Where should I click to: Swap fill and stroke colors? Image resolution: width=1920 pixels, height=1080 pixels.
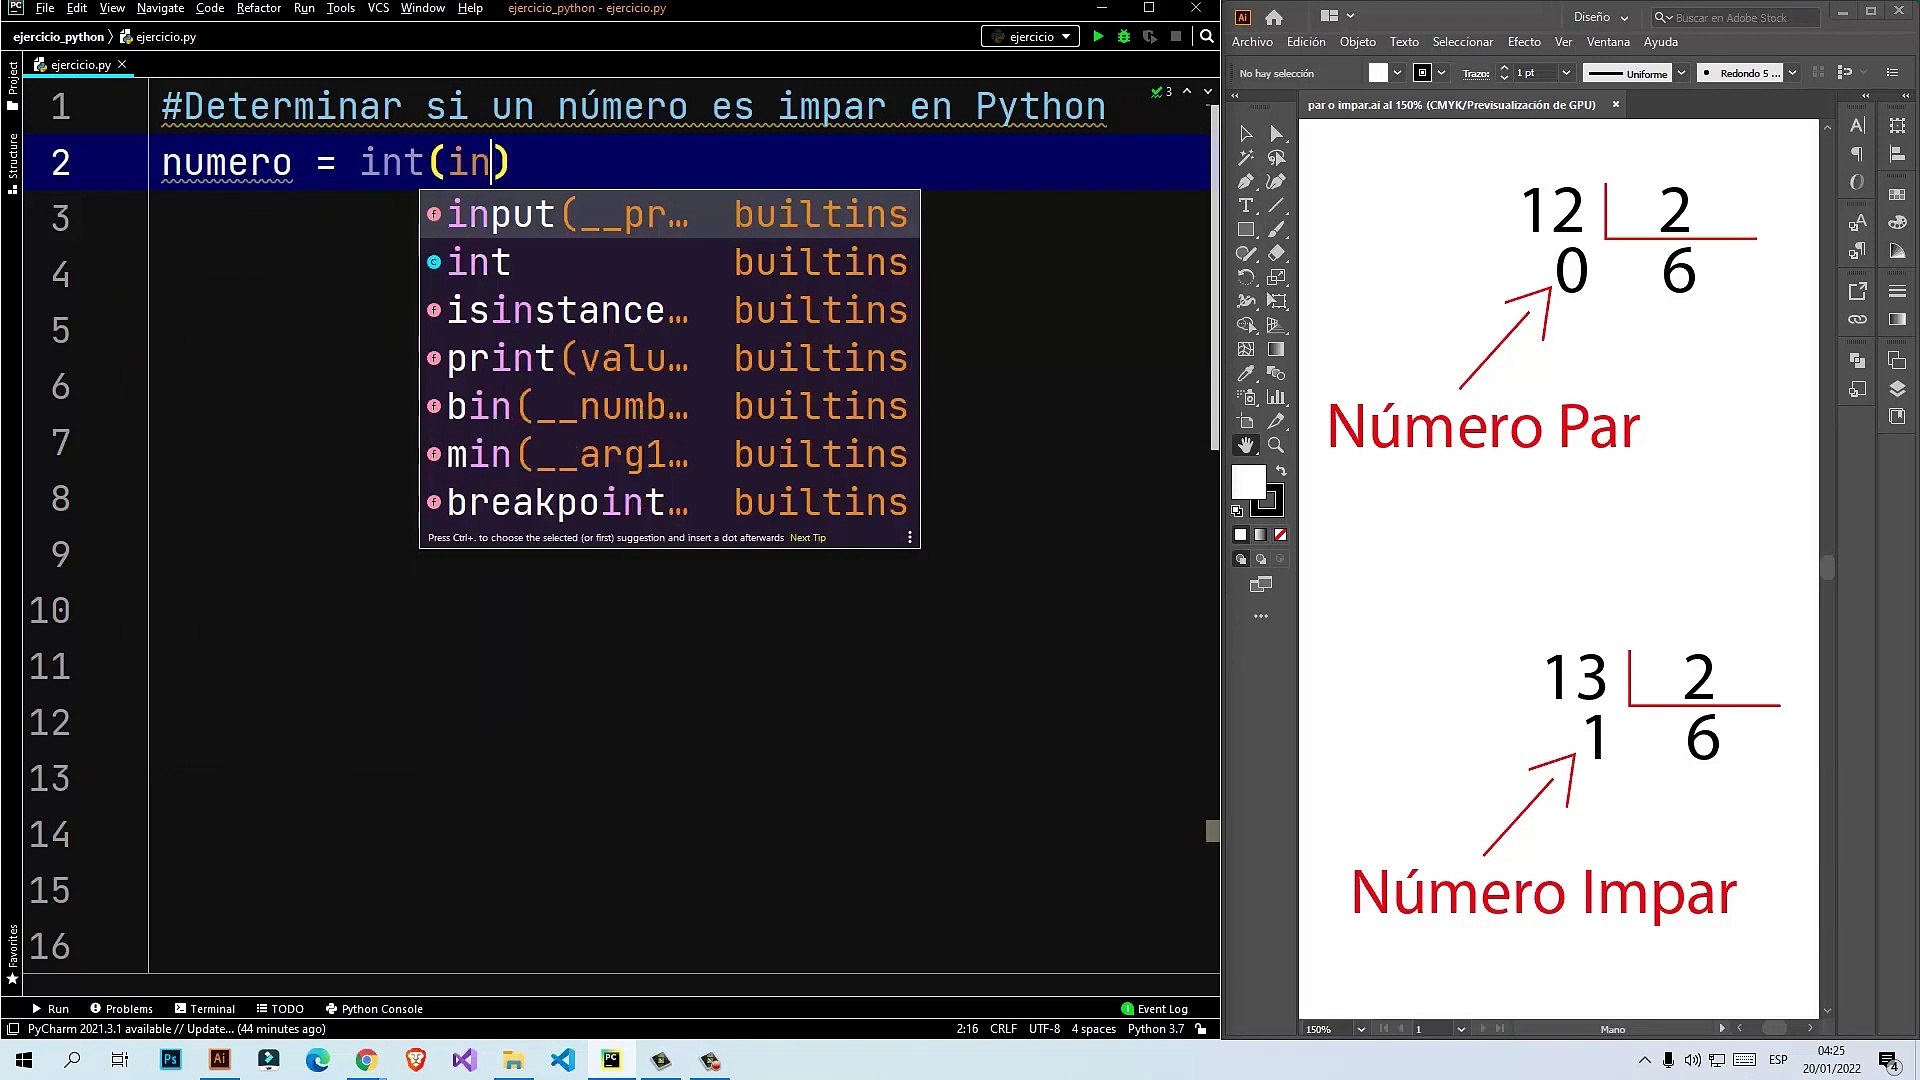pos(1281,470)
